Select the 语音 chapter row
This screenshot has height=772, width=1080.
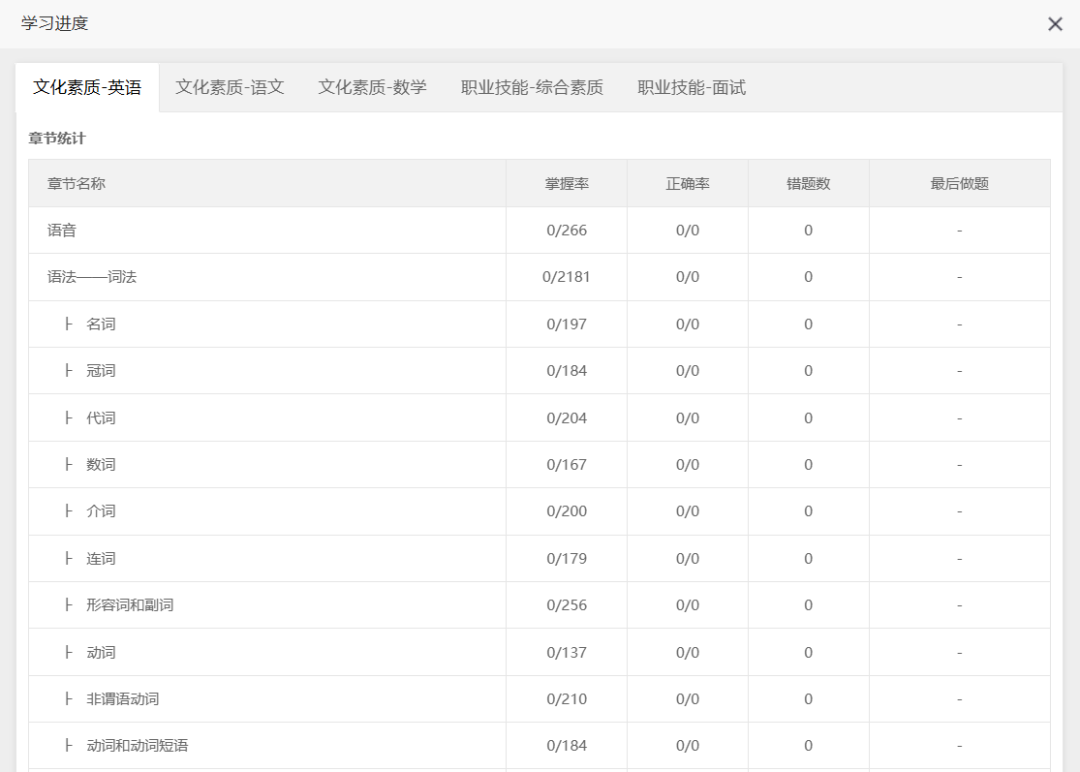(62, 230)
